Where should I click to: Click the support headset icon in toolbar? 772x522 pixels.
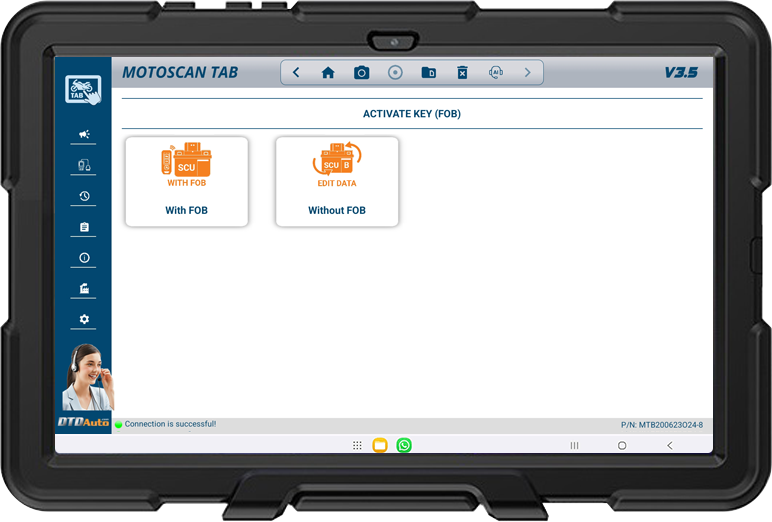(x=496, y=73)
